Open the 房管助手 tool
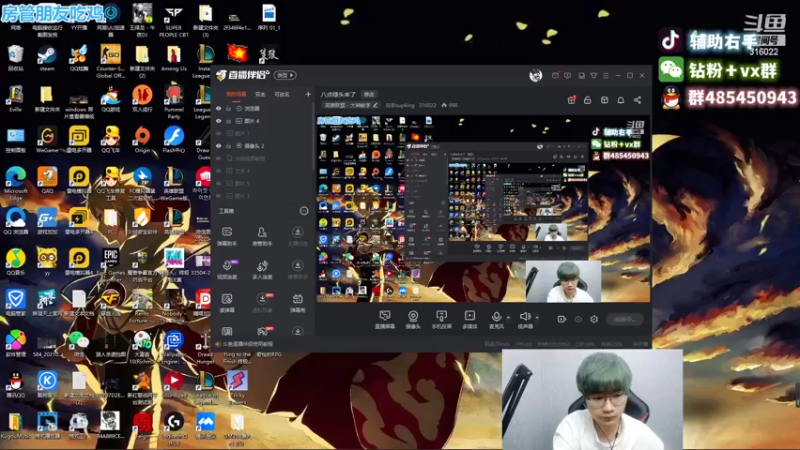This screenshot has width=800, height=450. tap(262, 236)
